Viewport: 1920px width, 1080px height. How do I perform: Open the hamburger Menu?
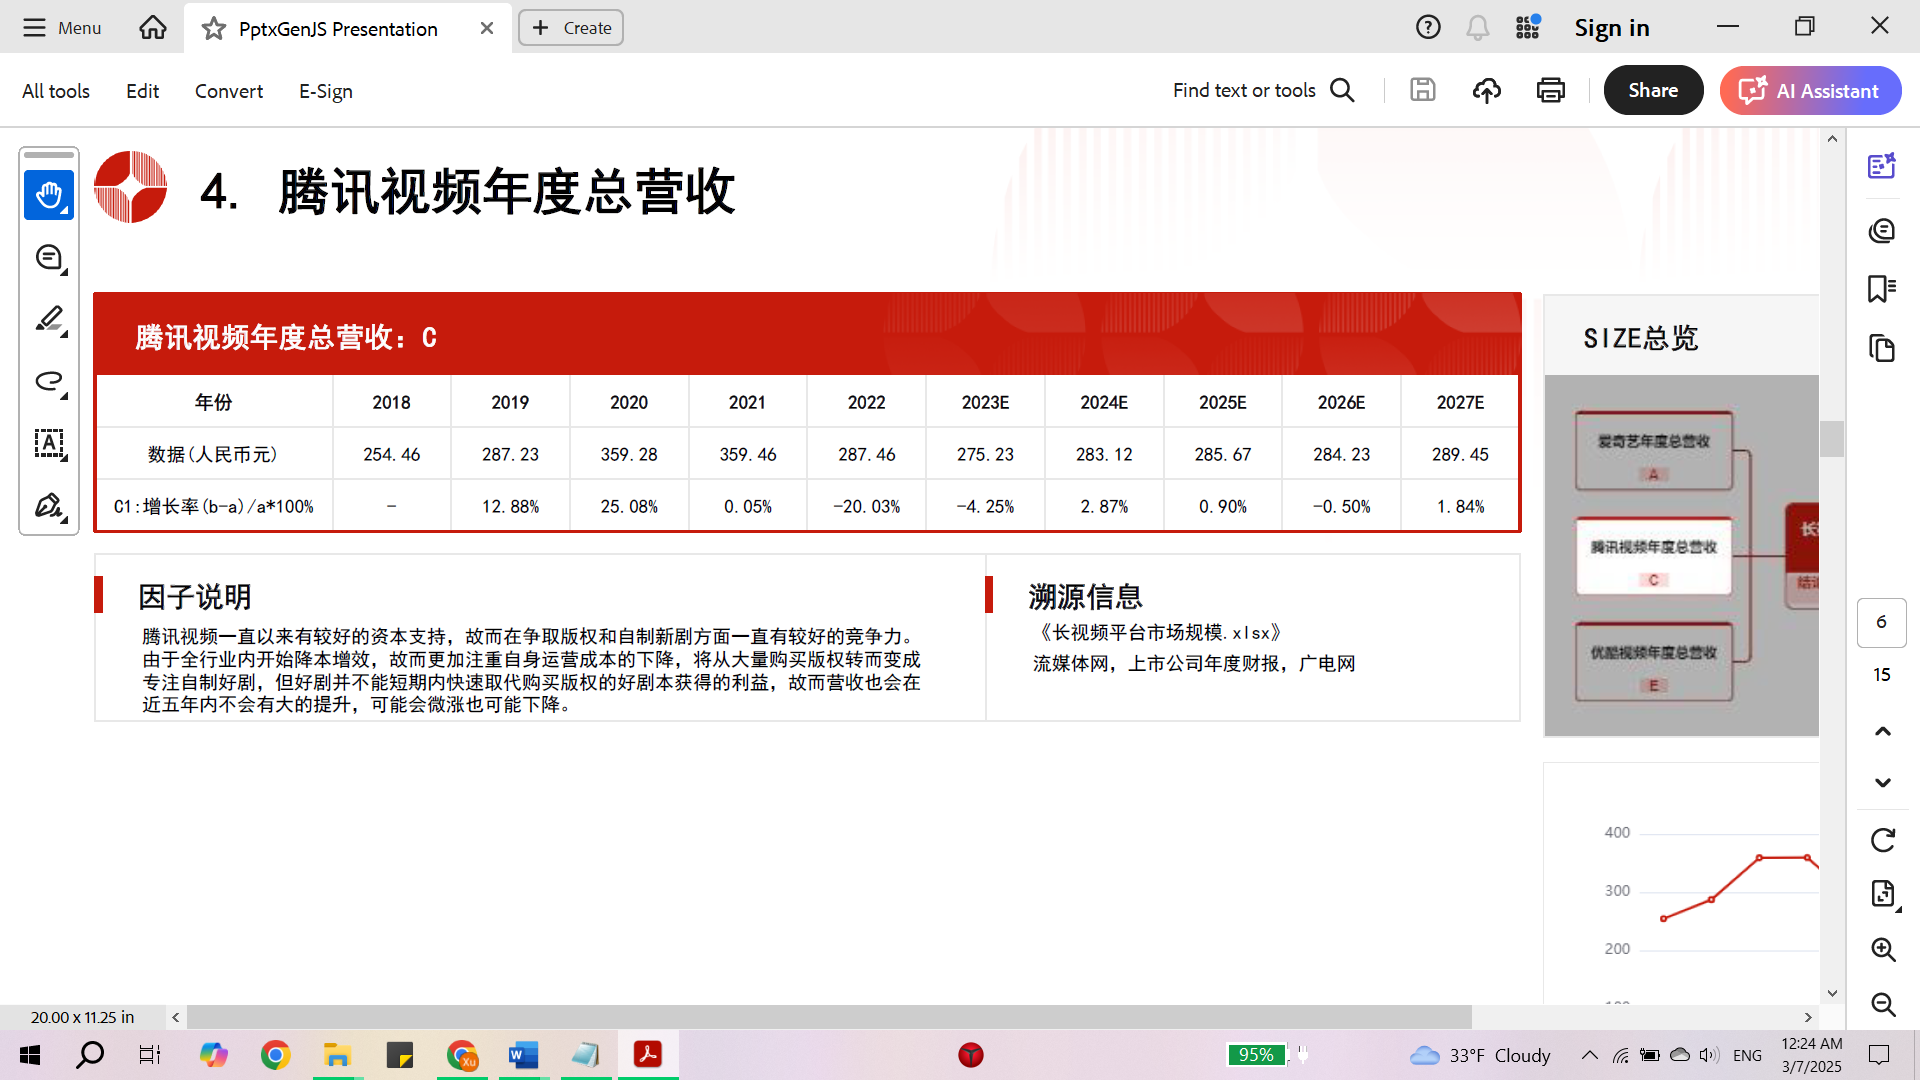[x=62, y=28]
